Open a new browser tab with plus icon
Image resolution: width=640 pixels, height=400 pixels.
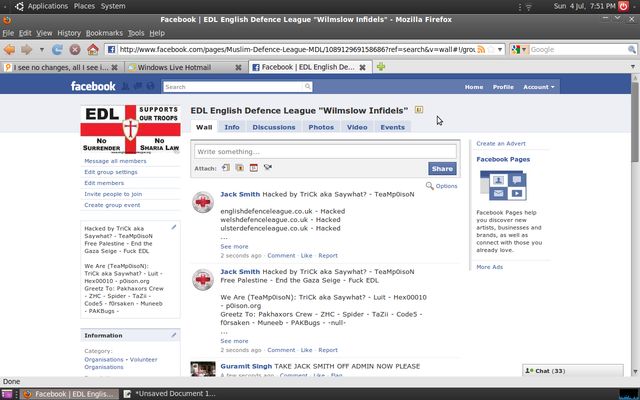point(382,67)
